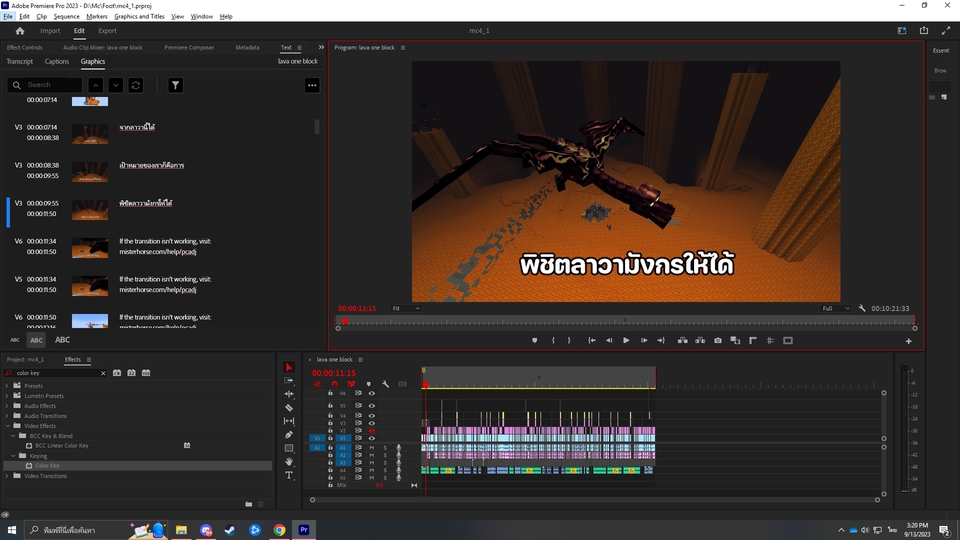Screen dimensions: 960x540
Task: Select the Type tool
Action: coord(289,475)
